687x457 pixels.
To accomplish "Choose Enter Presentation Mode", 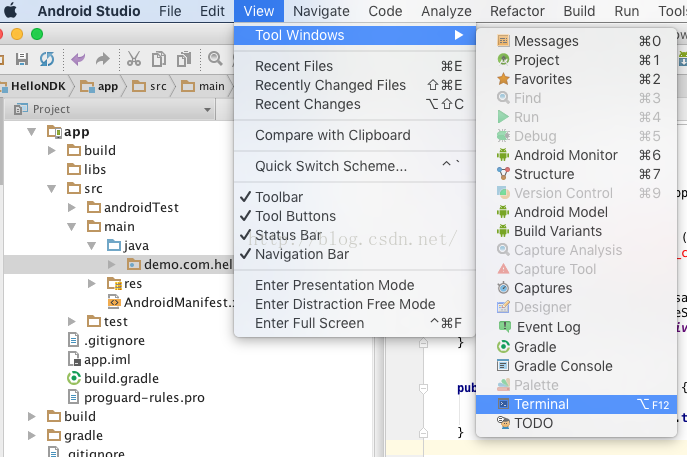I will click(x=355, y=285).
